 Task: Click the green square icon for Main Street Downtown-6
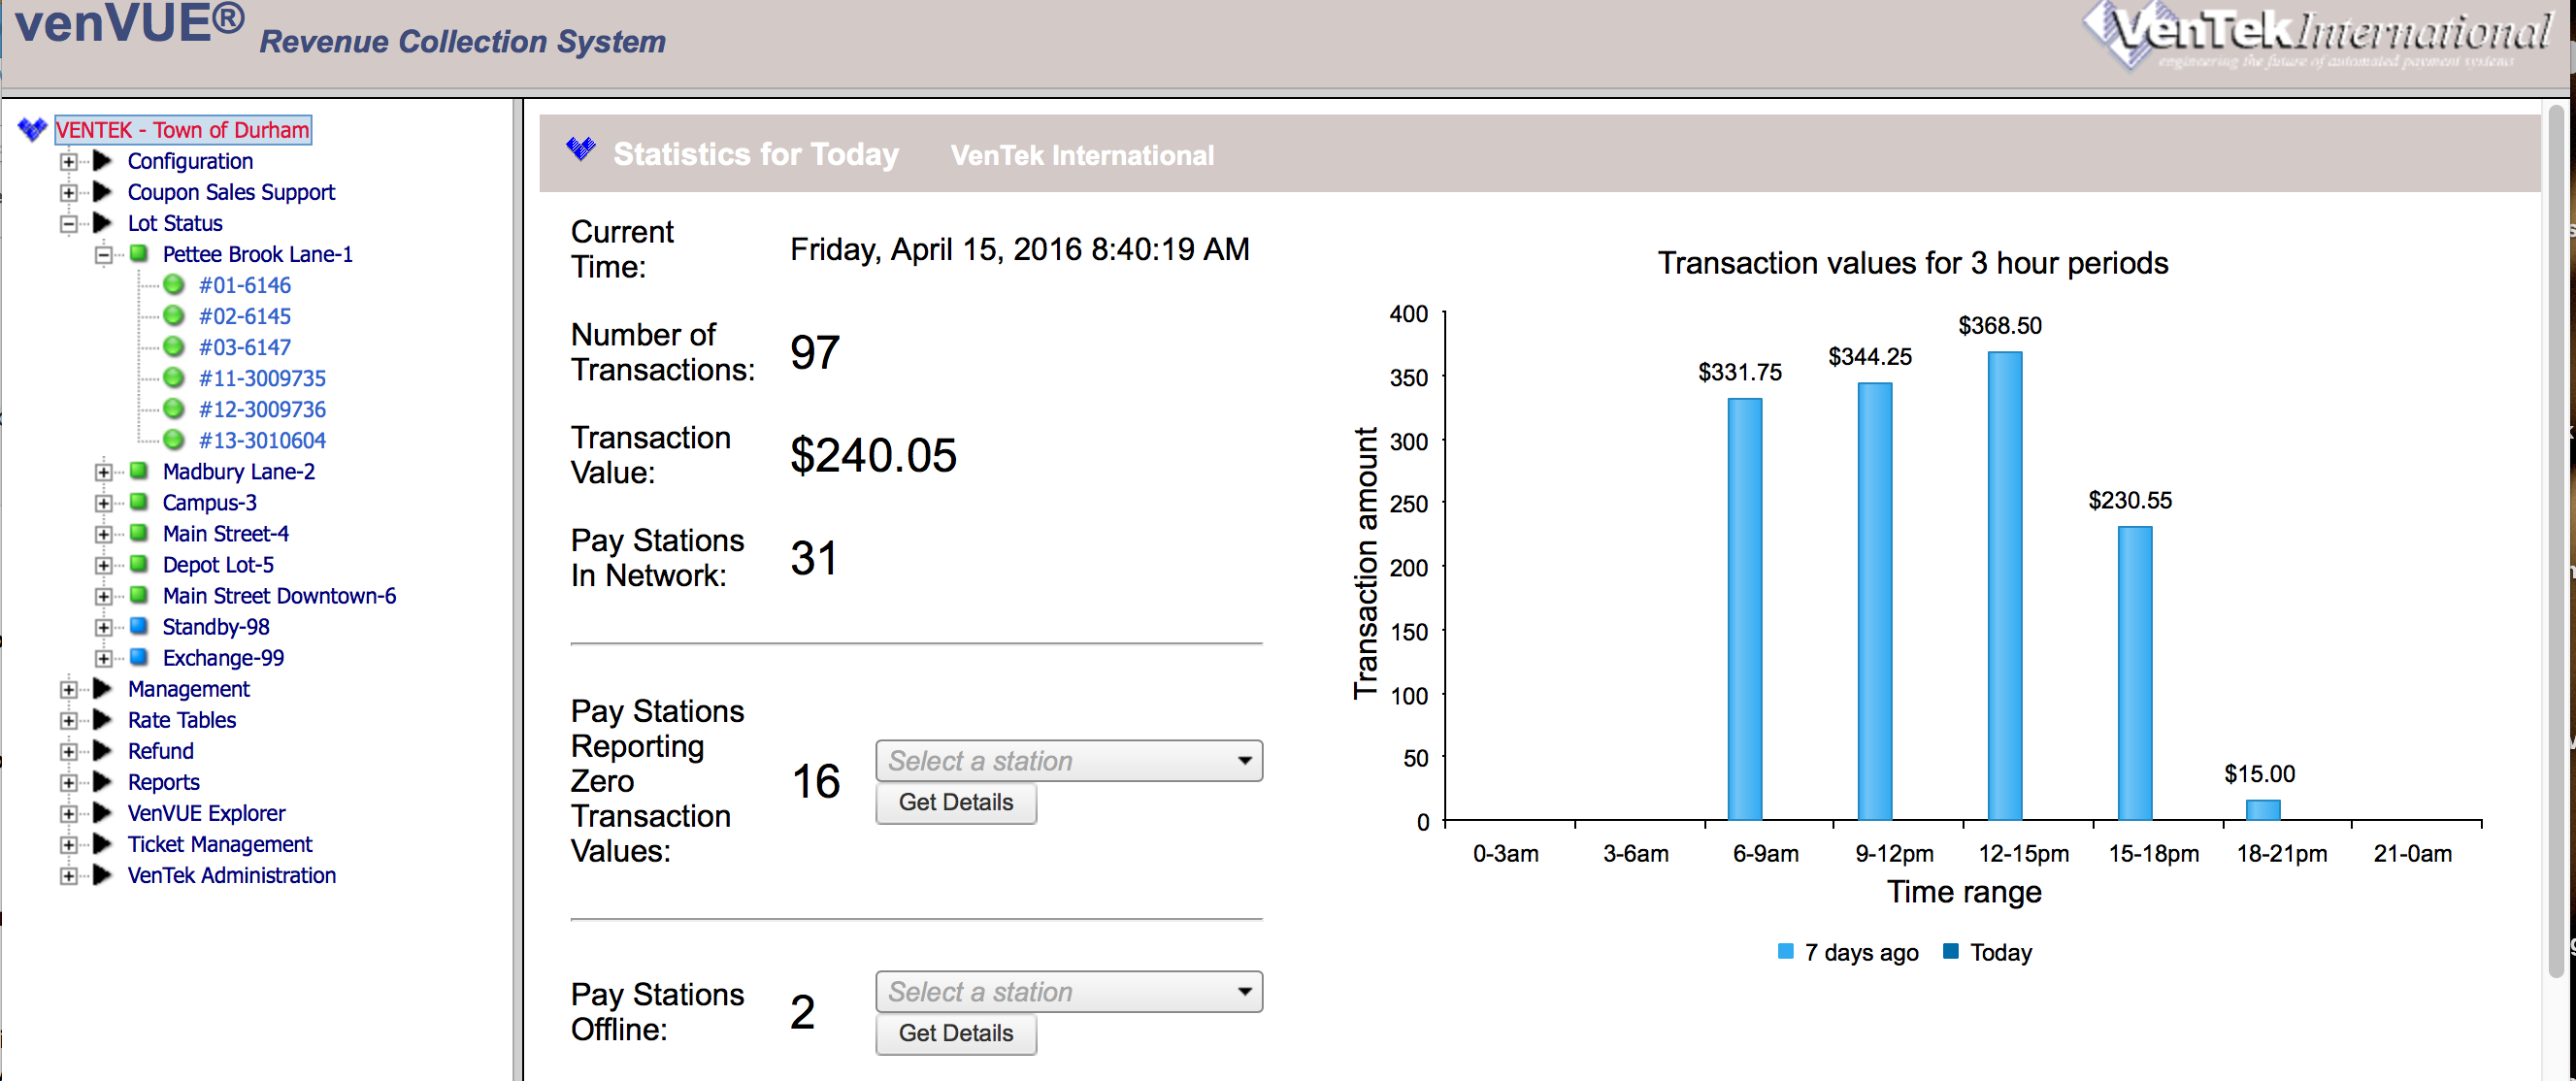(139, 594)
